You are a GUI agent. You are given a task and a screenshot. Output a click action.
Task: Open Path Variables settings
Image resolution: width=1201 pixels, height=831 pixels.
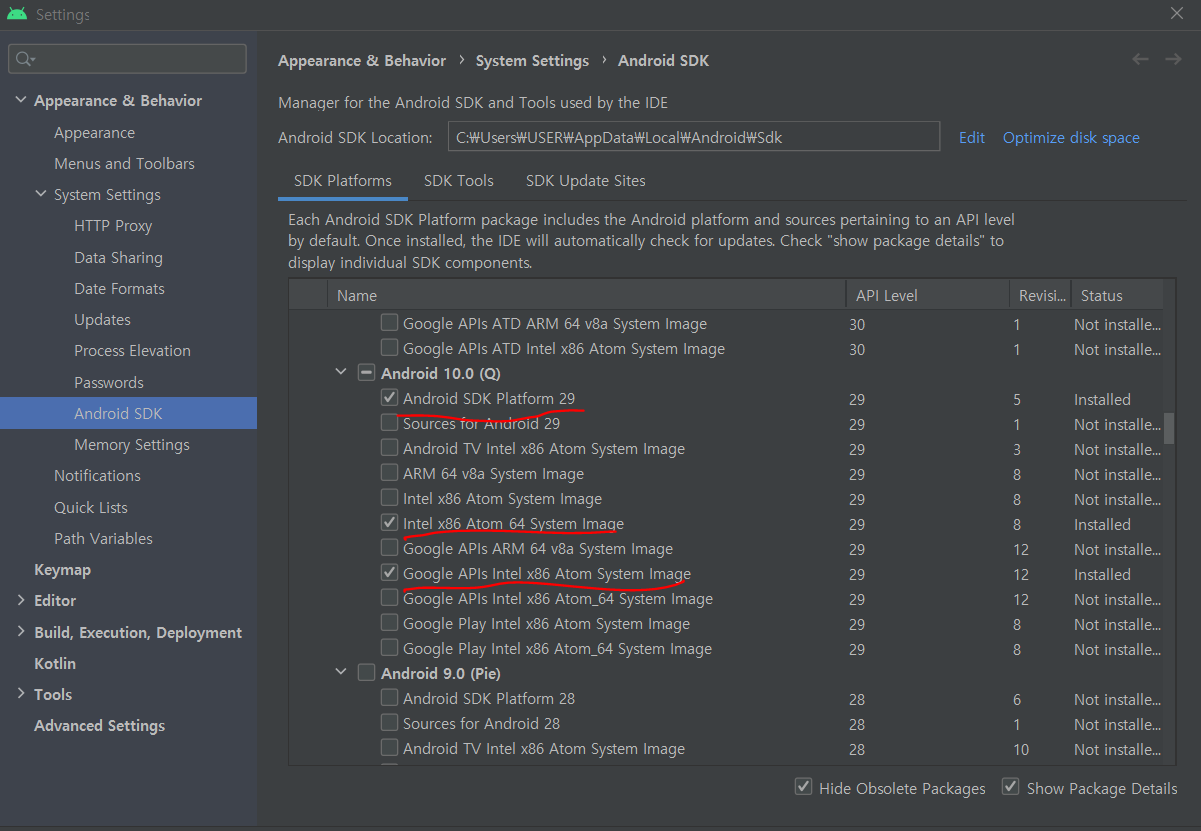point(103,539)
